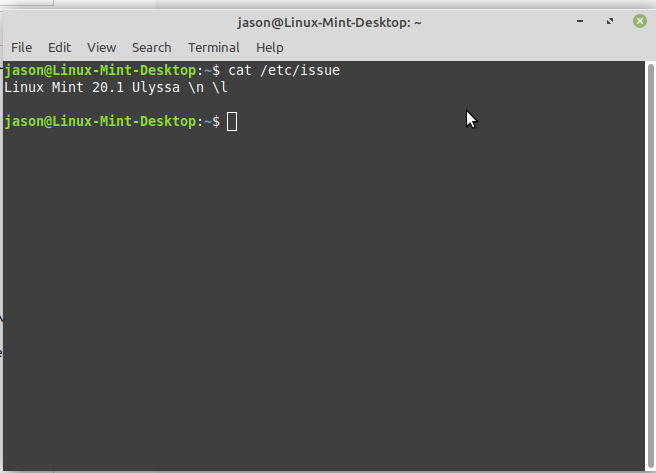The width and height of the screenshot is (656, 473).
Task: Open the Edit menu
Action: (60, 47)
